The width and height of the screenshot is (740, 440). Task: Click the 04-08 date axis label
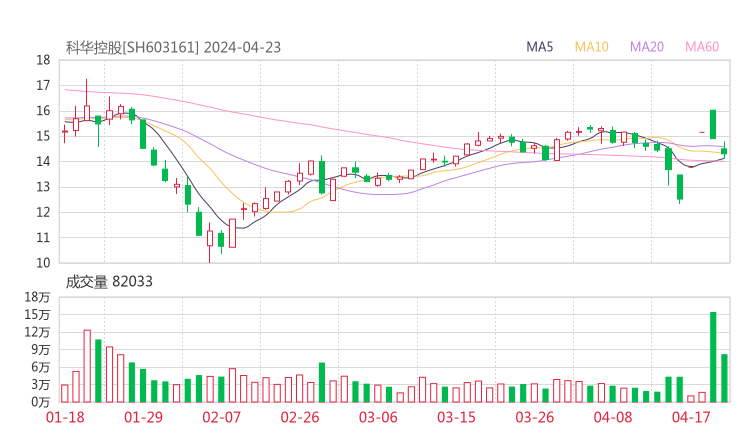[x=613, y=417]
